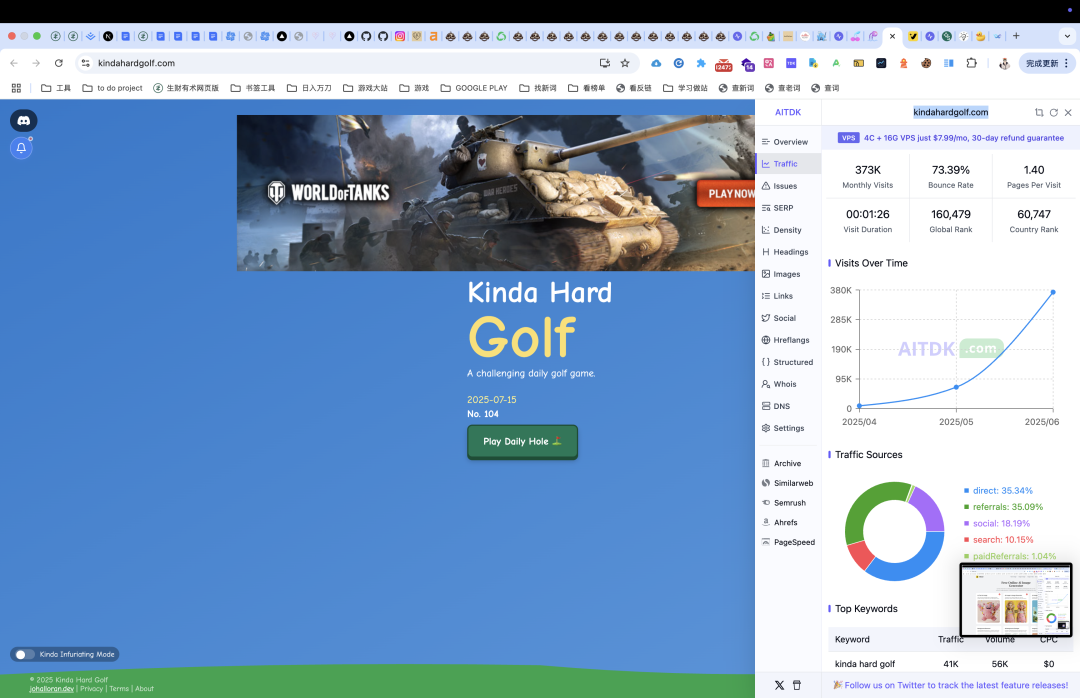This screenshot has width=1080, height=698.
Task: Click the floating screenshot preview thumbnail
Action: (1016, 600)
